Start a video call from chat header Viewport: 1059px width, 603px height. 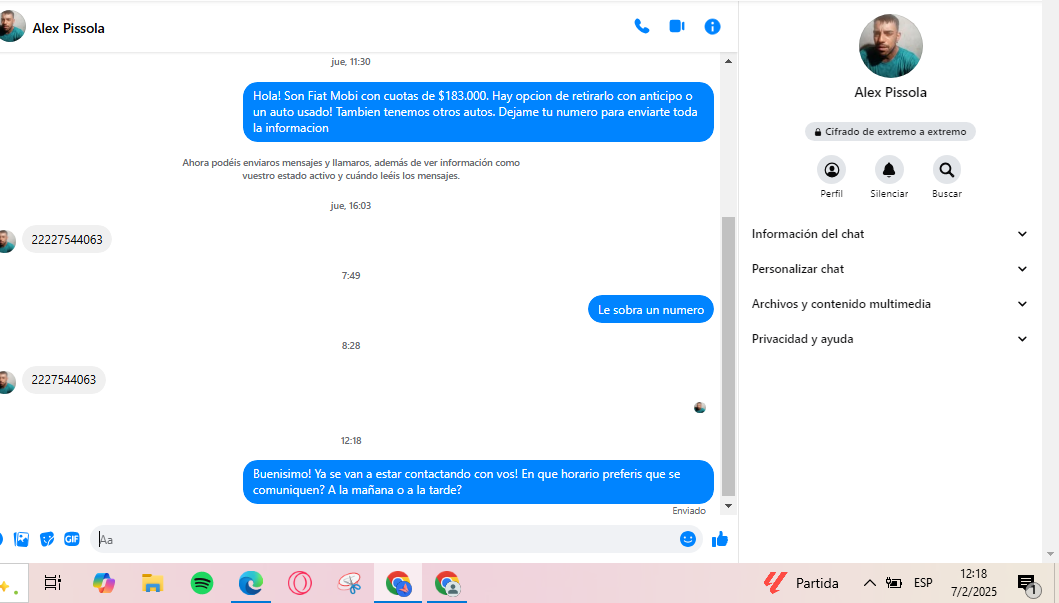click(677, 27)
